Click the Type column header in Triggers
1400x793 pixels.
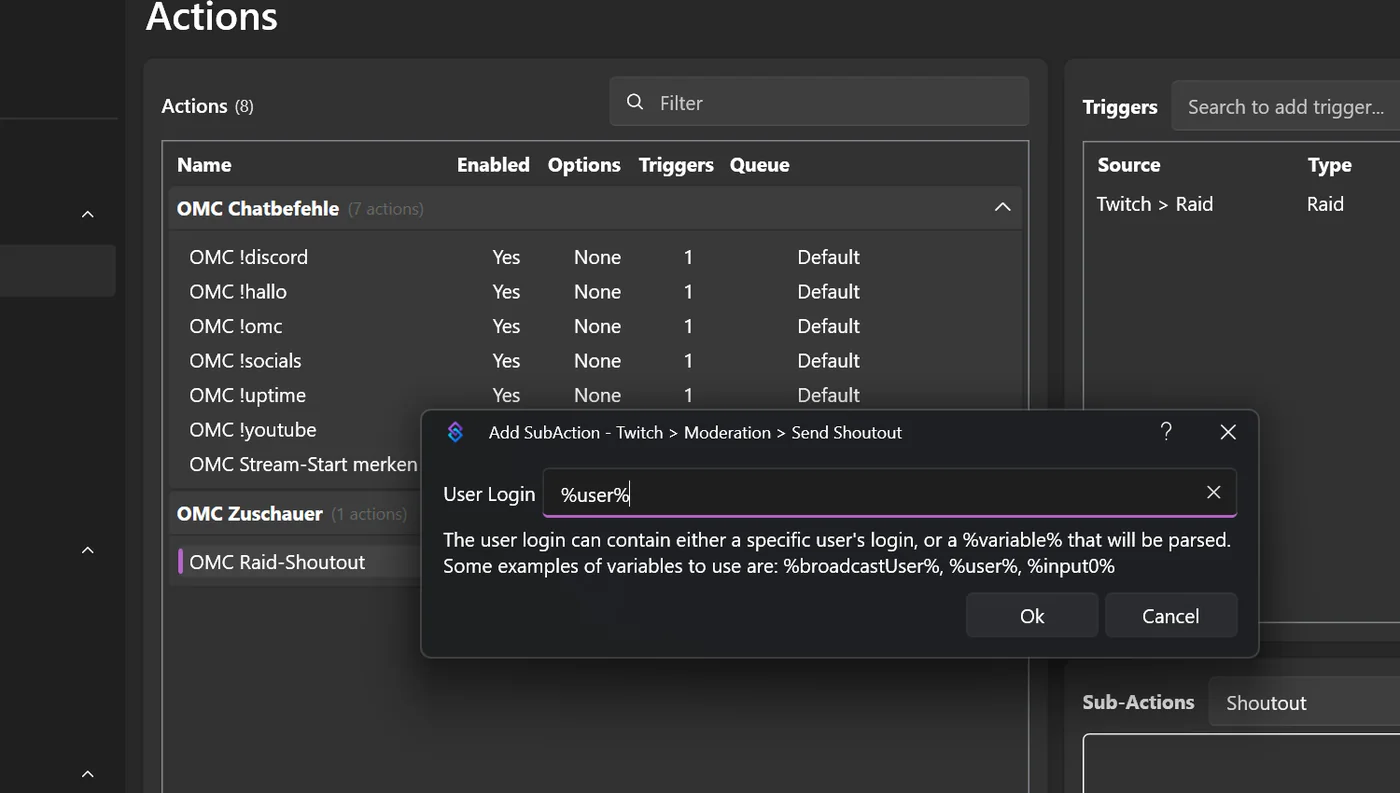tap(1329, 165)
